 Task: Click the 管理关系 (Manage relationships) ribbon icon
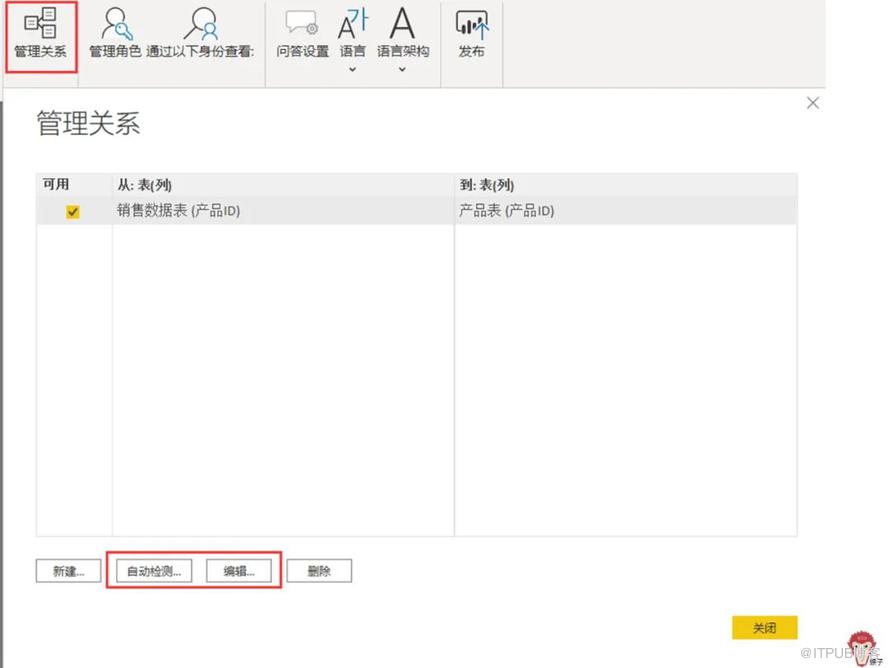(x=40, y=24)
